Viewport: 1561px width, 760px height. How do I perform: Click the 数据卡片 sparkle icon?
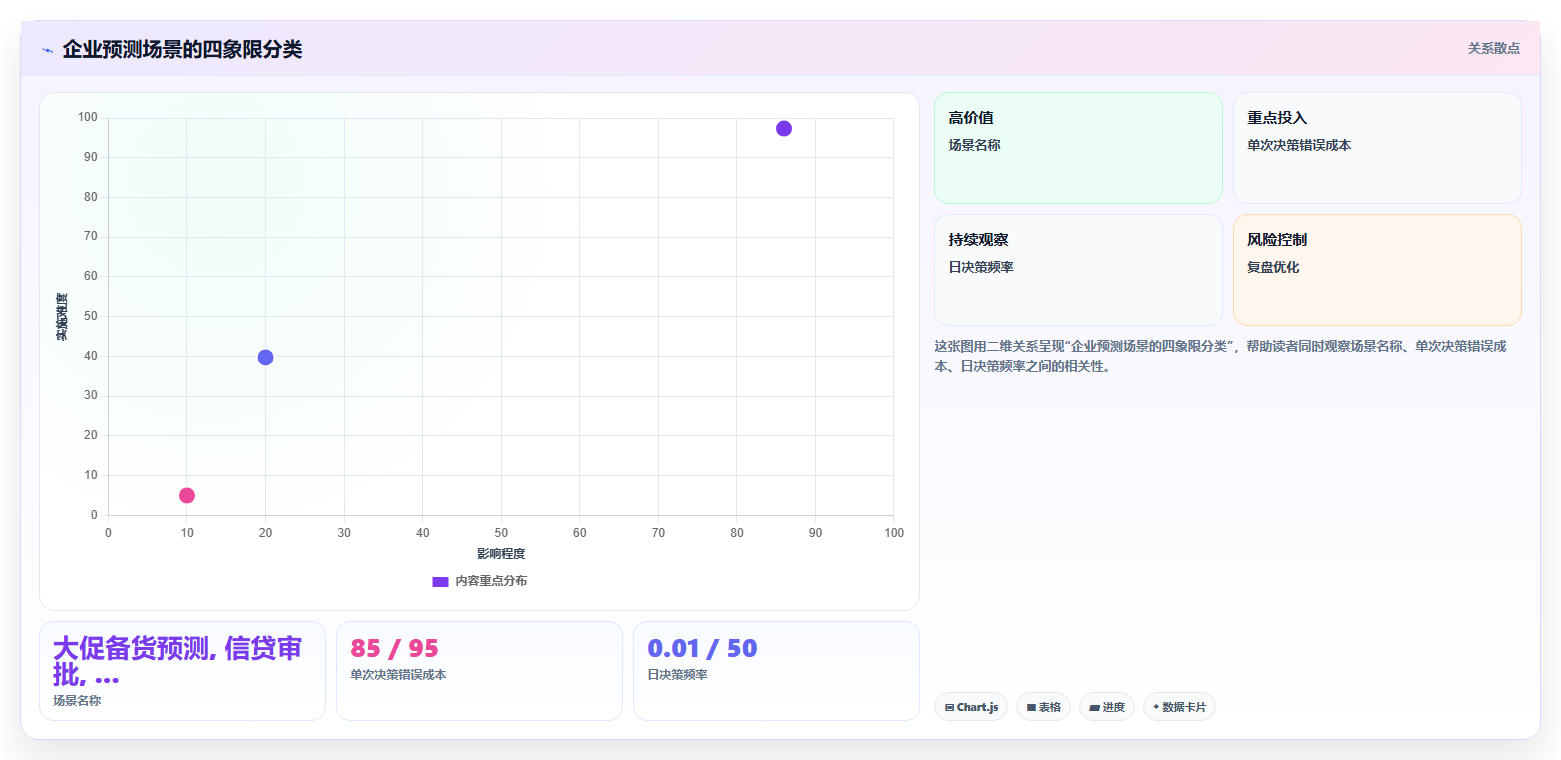[1156, 706]
